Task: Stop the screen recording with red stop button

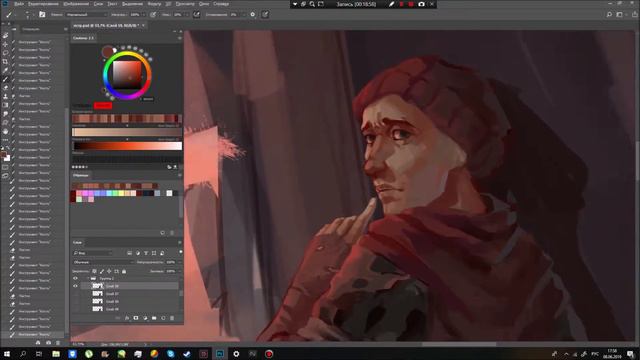Action: [411, 4]
